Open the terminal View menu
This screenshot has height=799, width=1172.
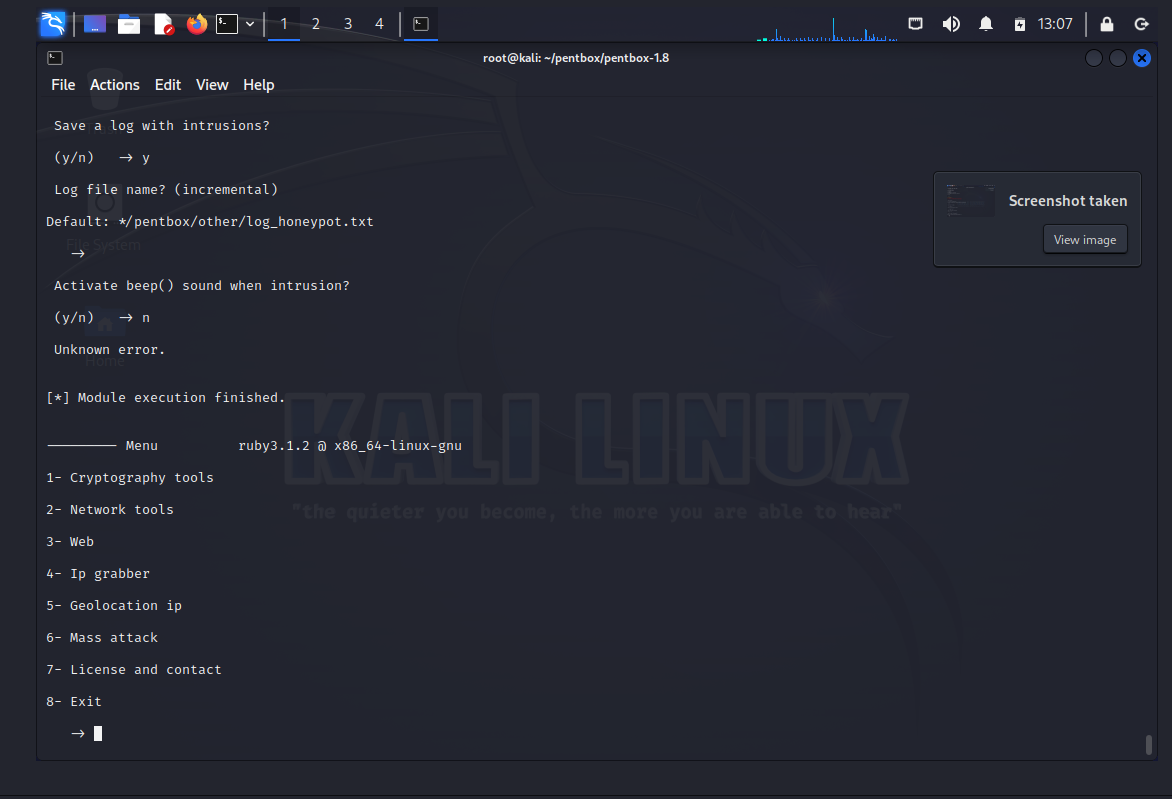(212, 85)
